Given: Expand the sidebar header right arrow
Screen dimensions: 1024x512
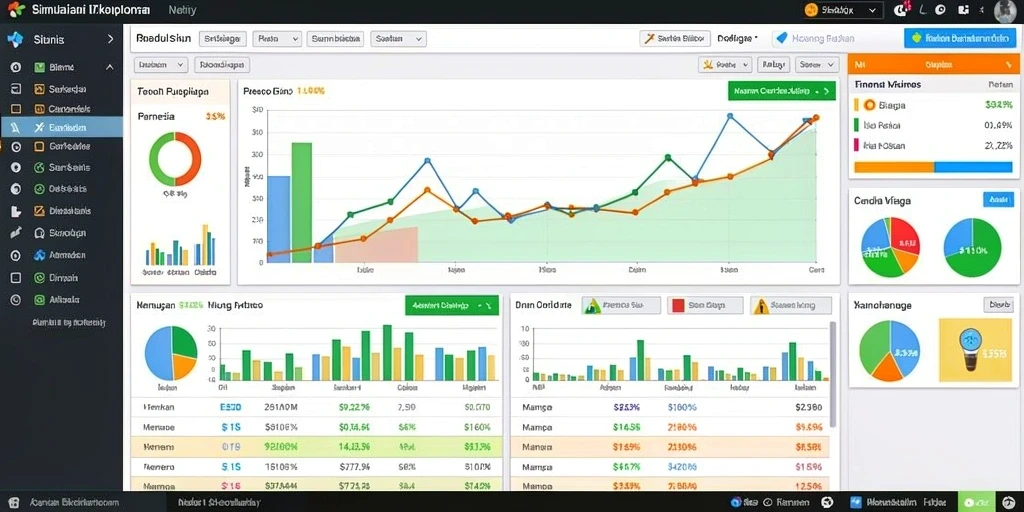Looking at the screenshot, I should 110,39.
